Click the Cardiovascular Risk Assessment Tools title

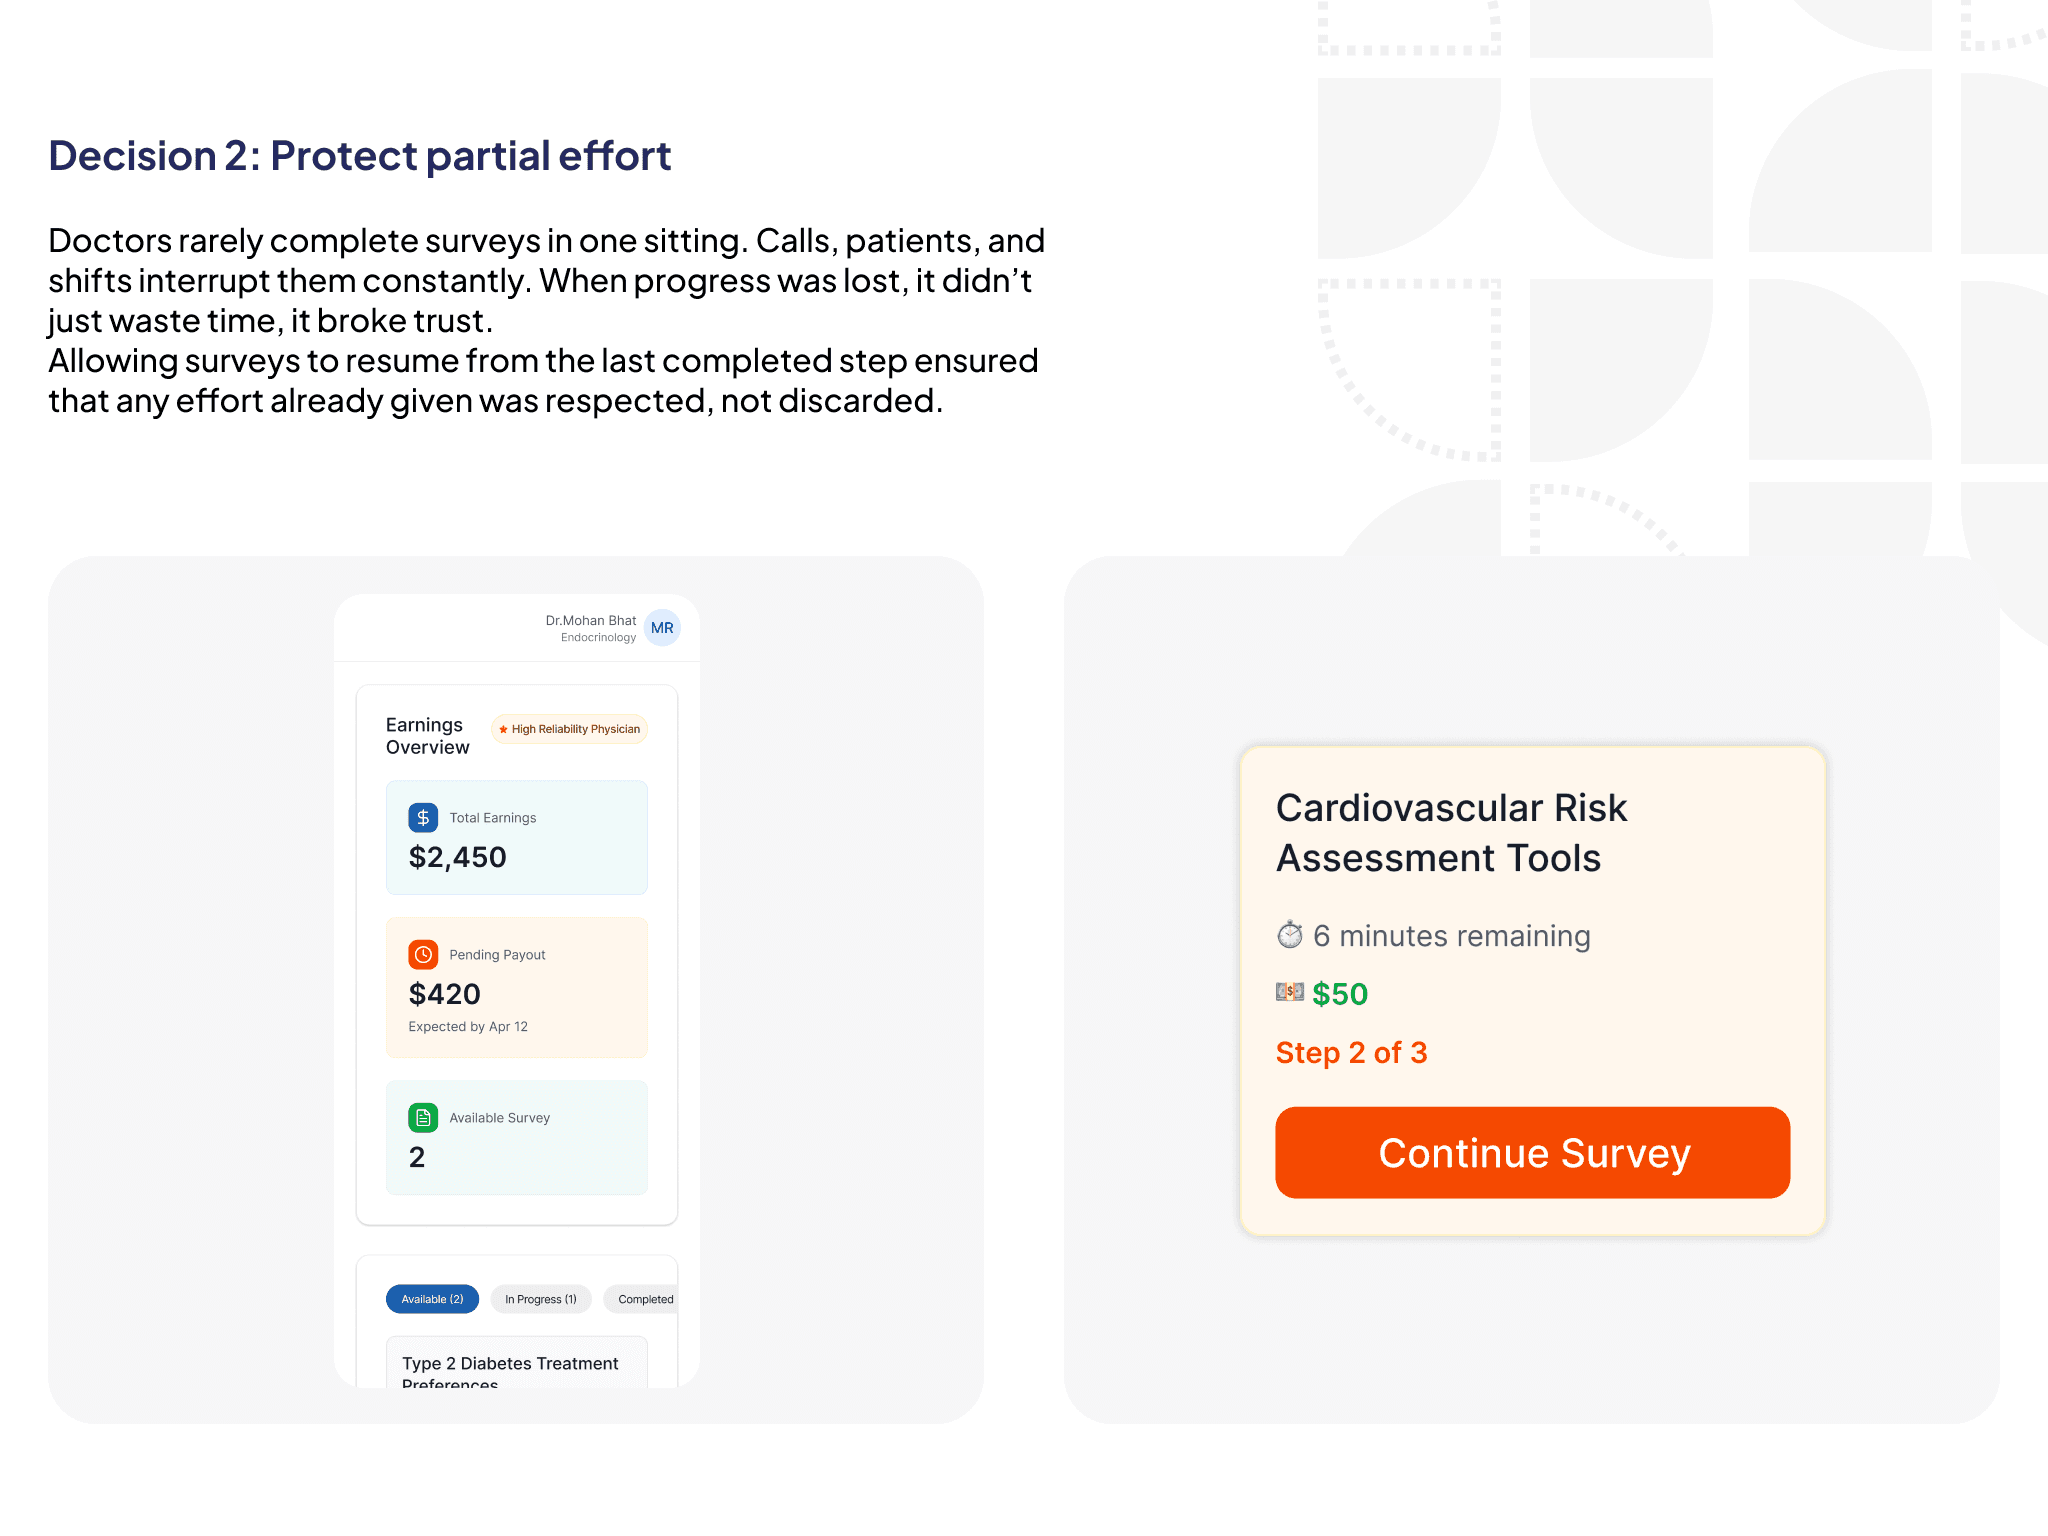pos(1451,833)
